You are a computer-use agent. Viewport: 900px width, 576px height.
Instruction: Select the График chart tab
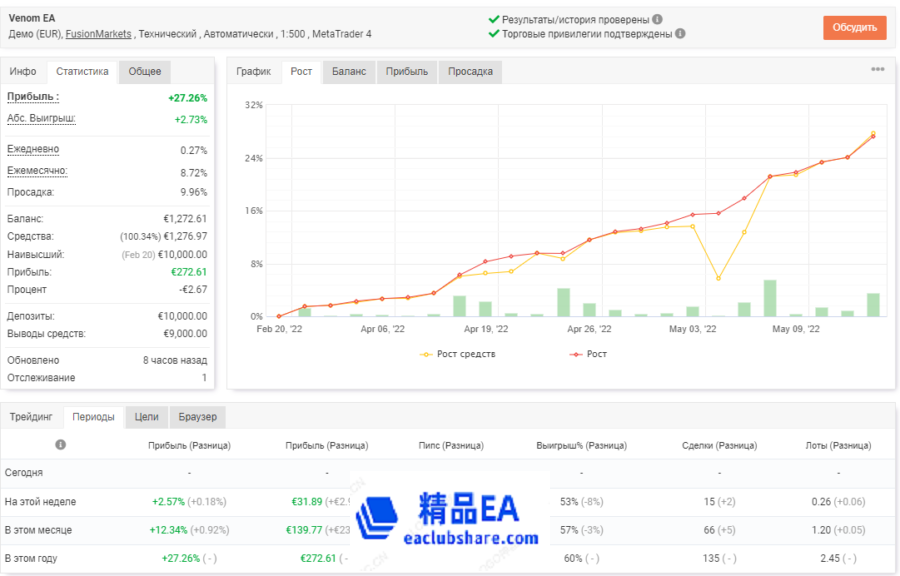254,72
